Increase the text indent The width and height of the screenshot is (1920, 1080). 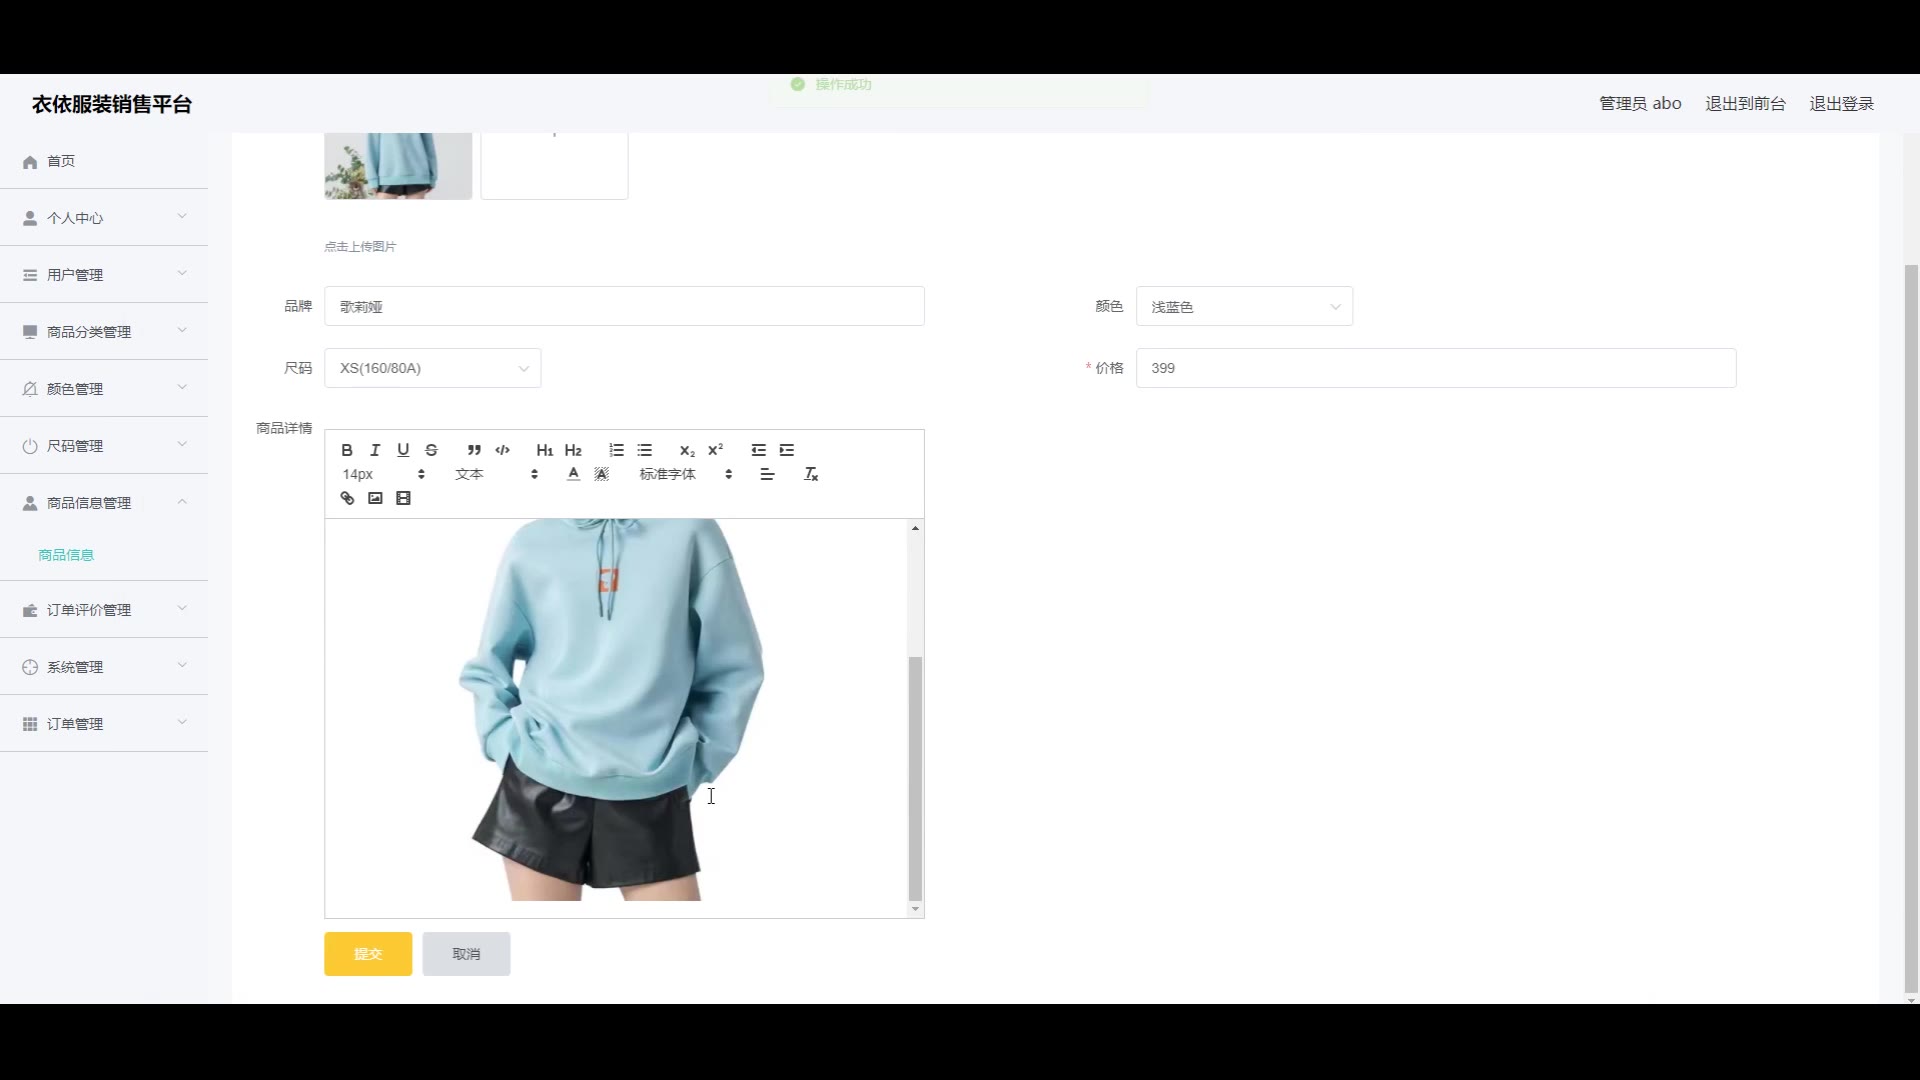(x=787, y=450)
